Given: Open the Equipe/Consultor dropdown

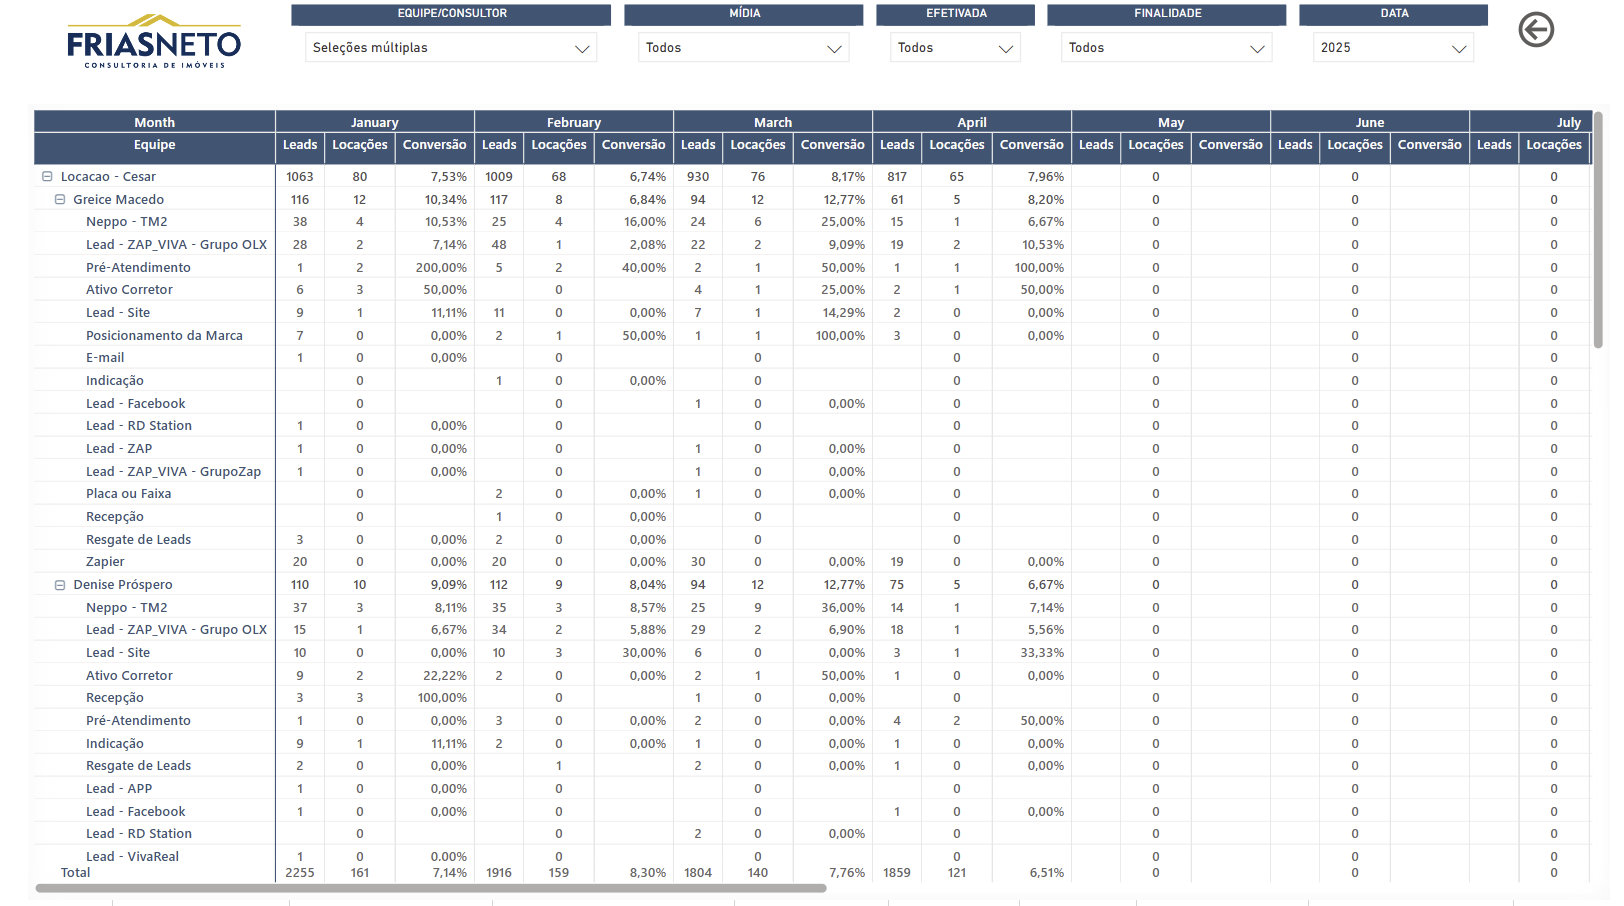Looking at the screenshot, I should 451,48.
